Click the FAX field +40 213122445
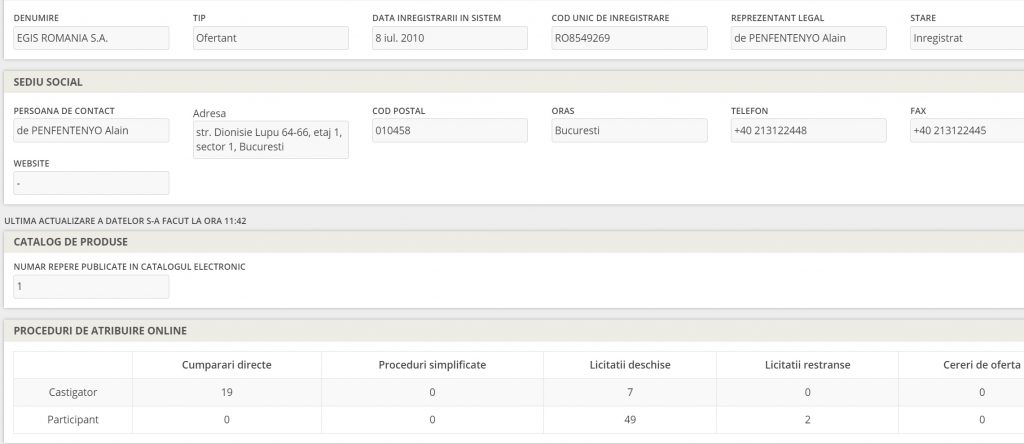This screenshot has width=1024, height=444. tap(967, 130)
